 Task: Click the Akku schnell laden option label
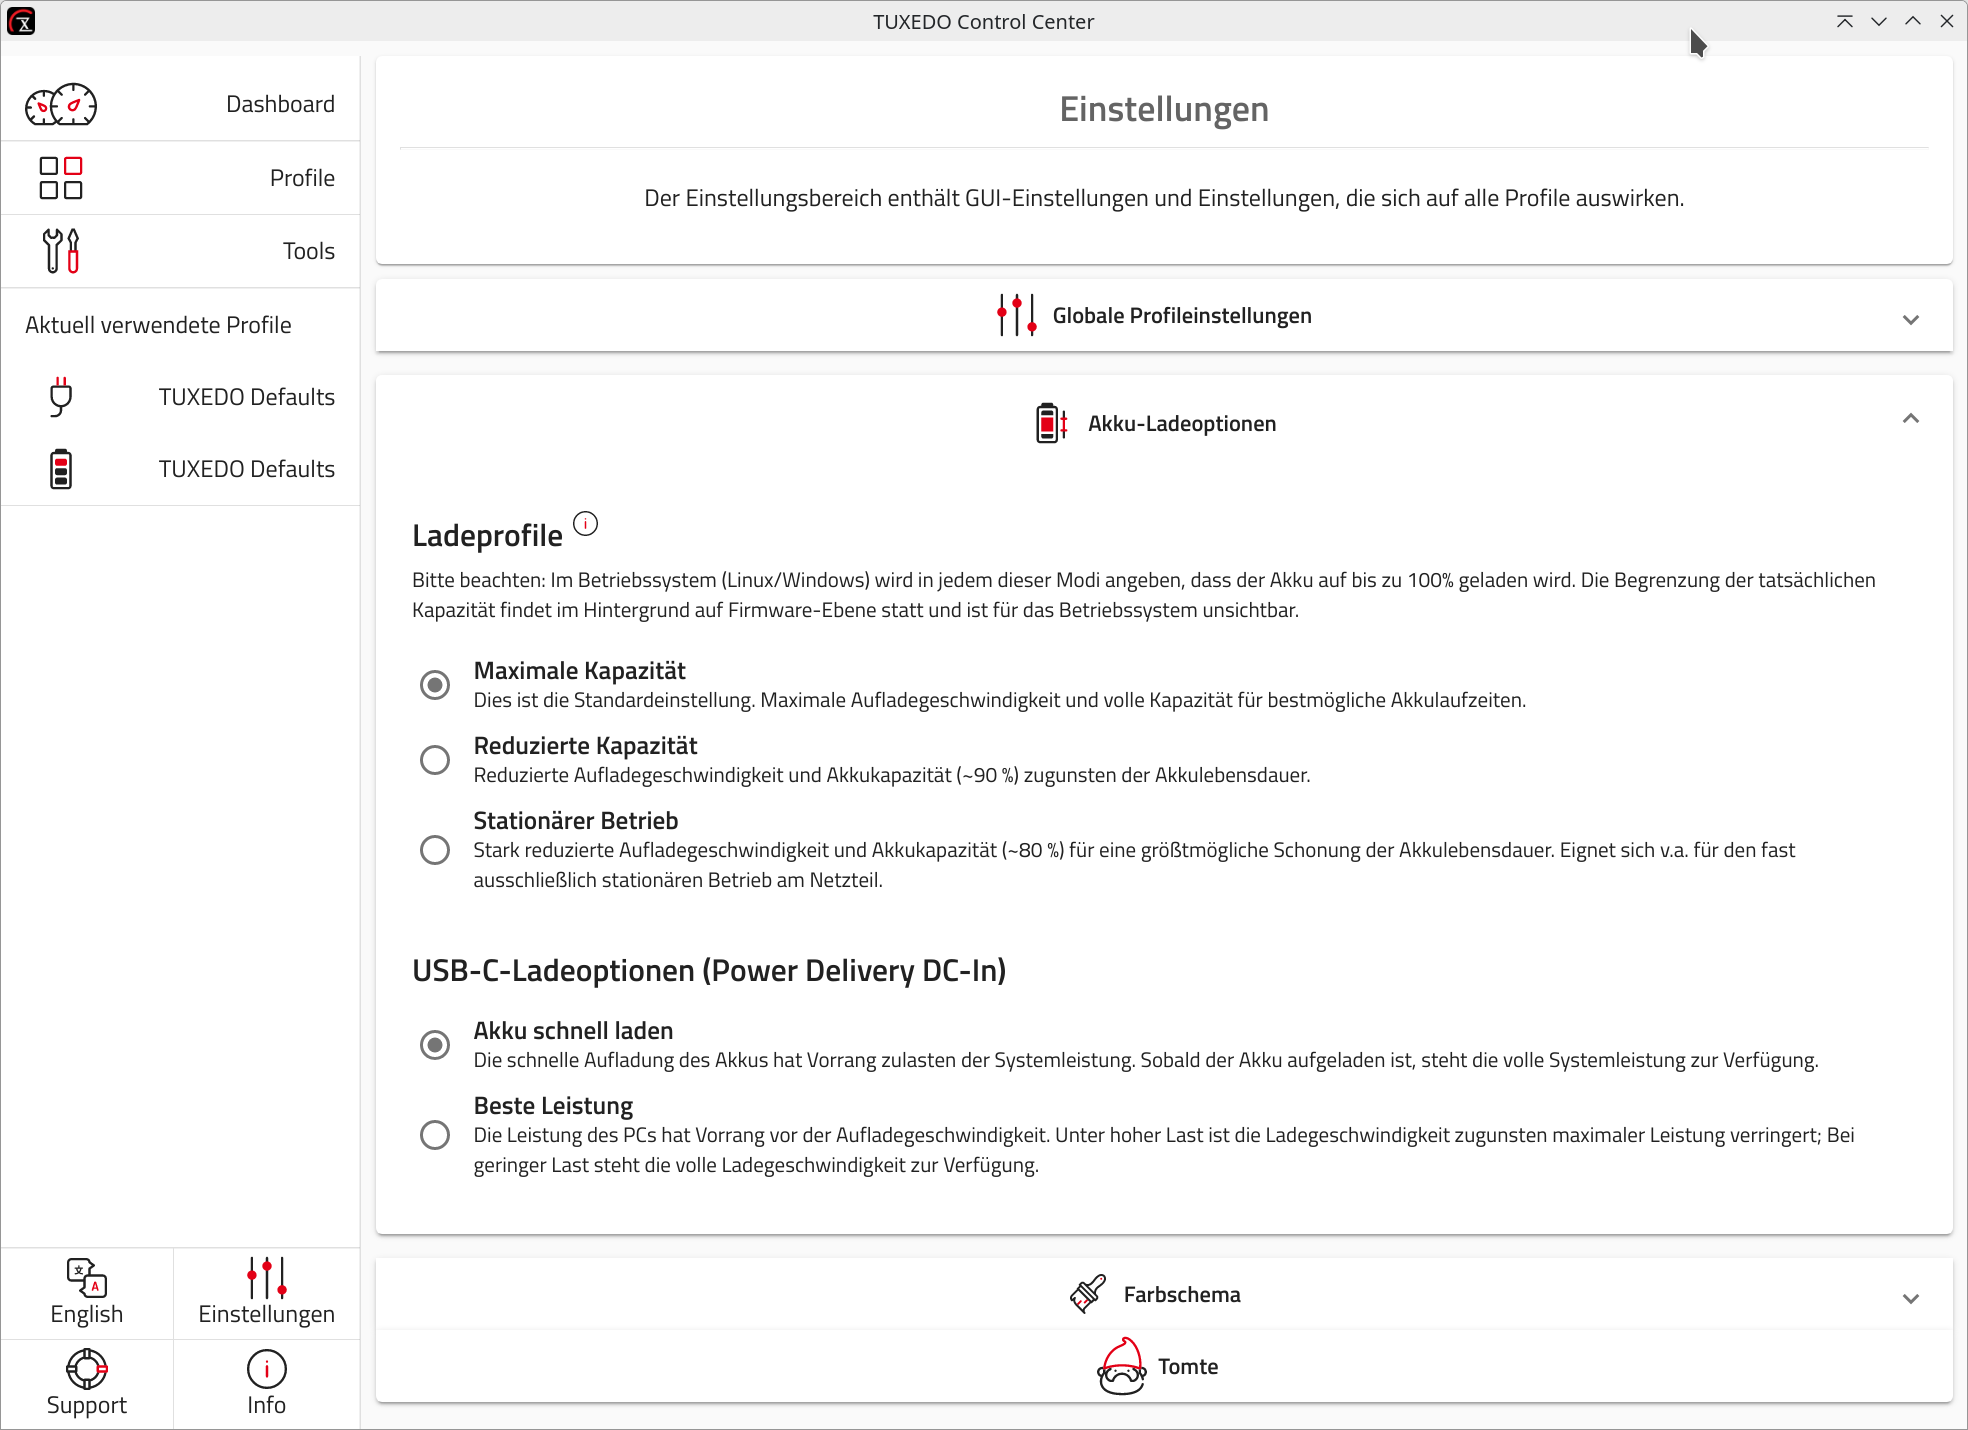[573, 1030]
